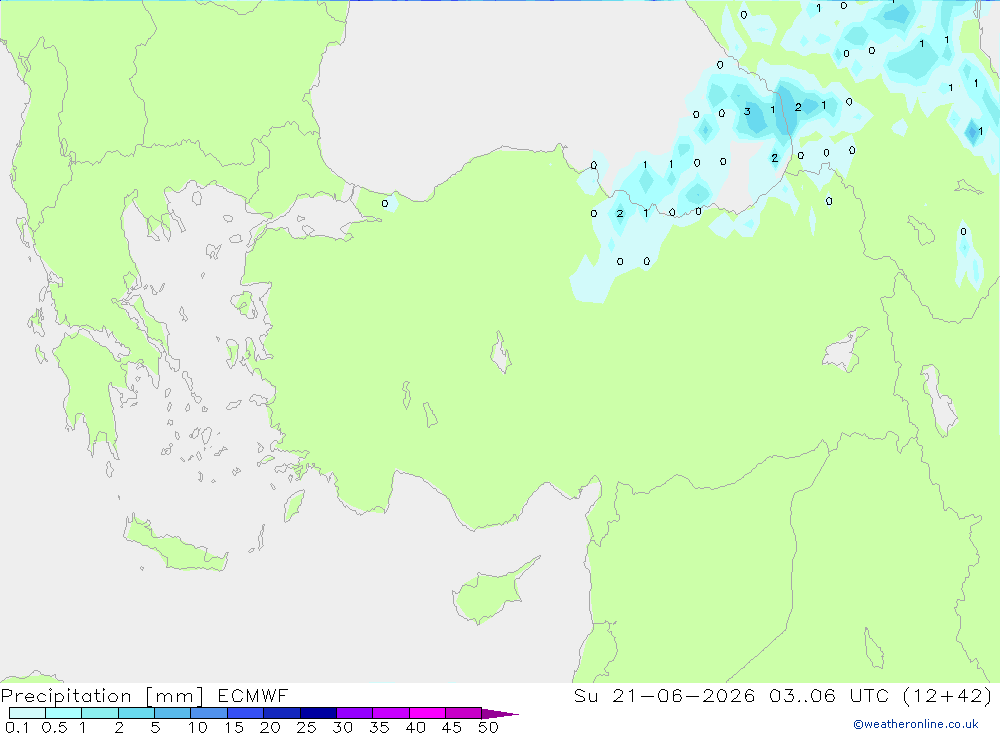Click the 'Precipitation [mm]' title text
Screen dimensions: 1000x733
(x=102, y=696)
